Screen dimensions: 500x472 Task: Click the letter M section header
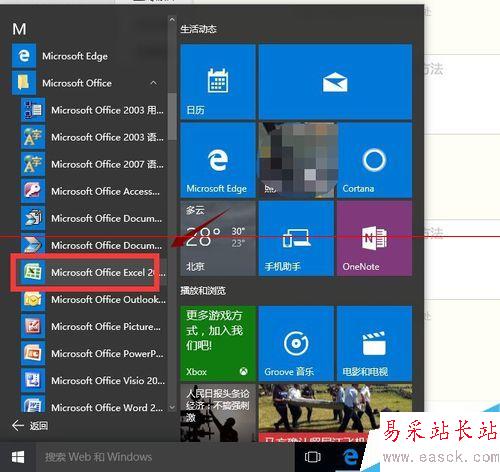tap(19, 29)
